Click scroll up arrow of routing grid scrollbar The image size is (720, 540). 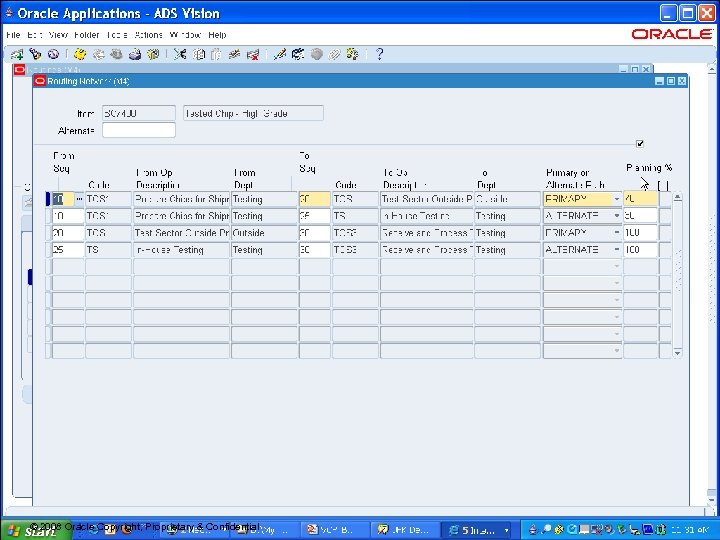(677, 197)
